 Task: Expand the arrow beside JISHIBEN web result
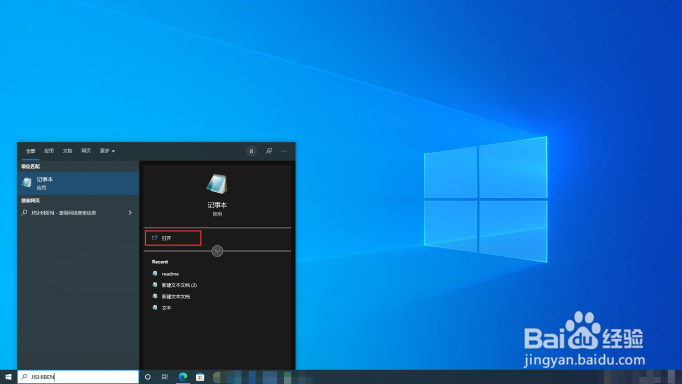click(x=130, y=213)
